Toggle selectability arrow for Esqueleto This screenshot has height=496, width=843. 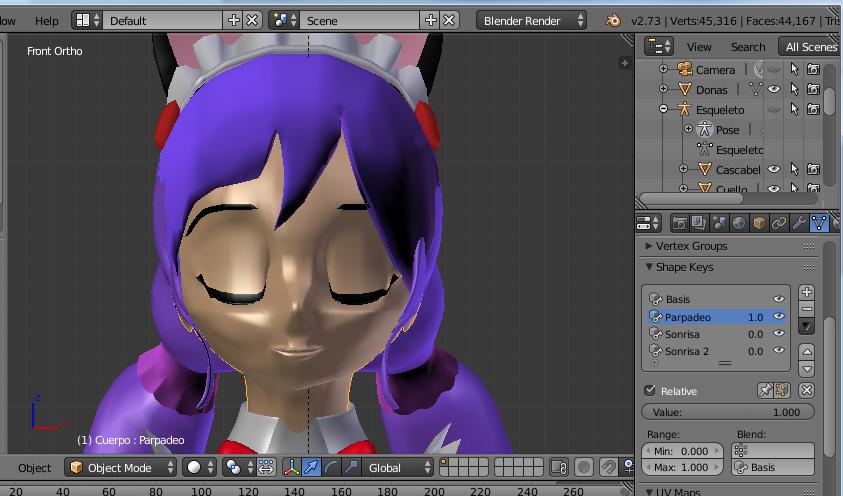pos(794,109)
